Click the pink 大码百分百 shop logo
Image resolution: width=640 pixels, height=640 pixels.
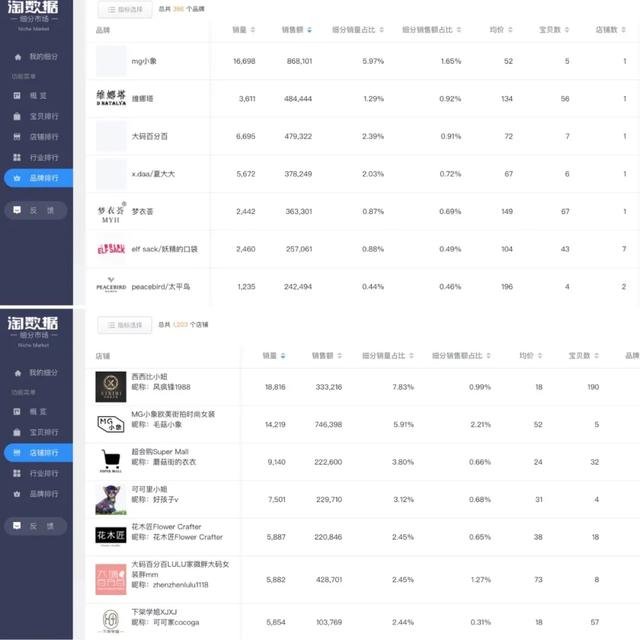(x=111, y=580)
